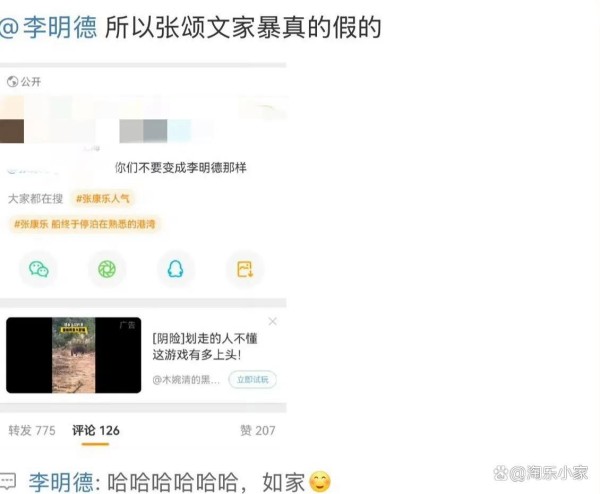Viewport: 600px width, 494px height.
Task: Open the @李明德 mention link
Action: pyautogui.click(x=48, y=28)
